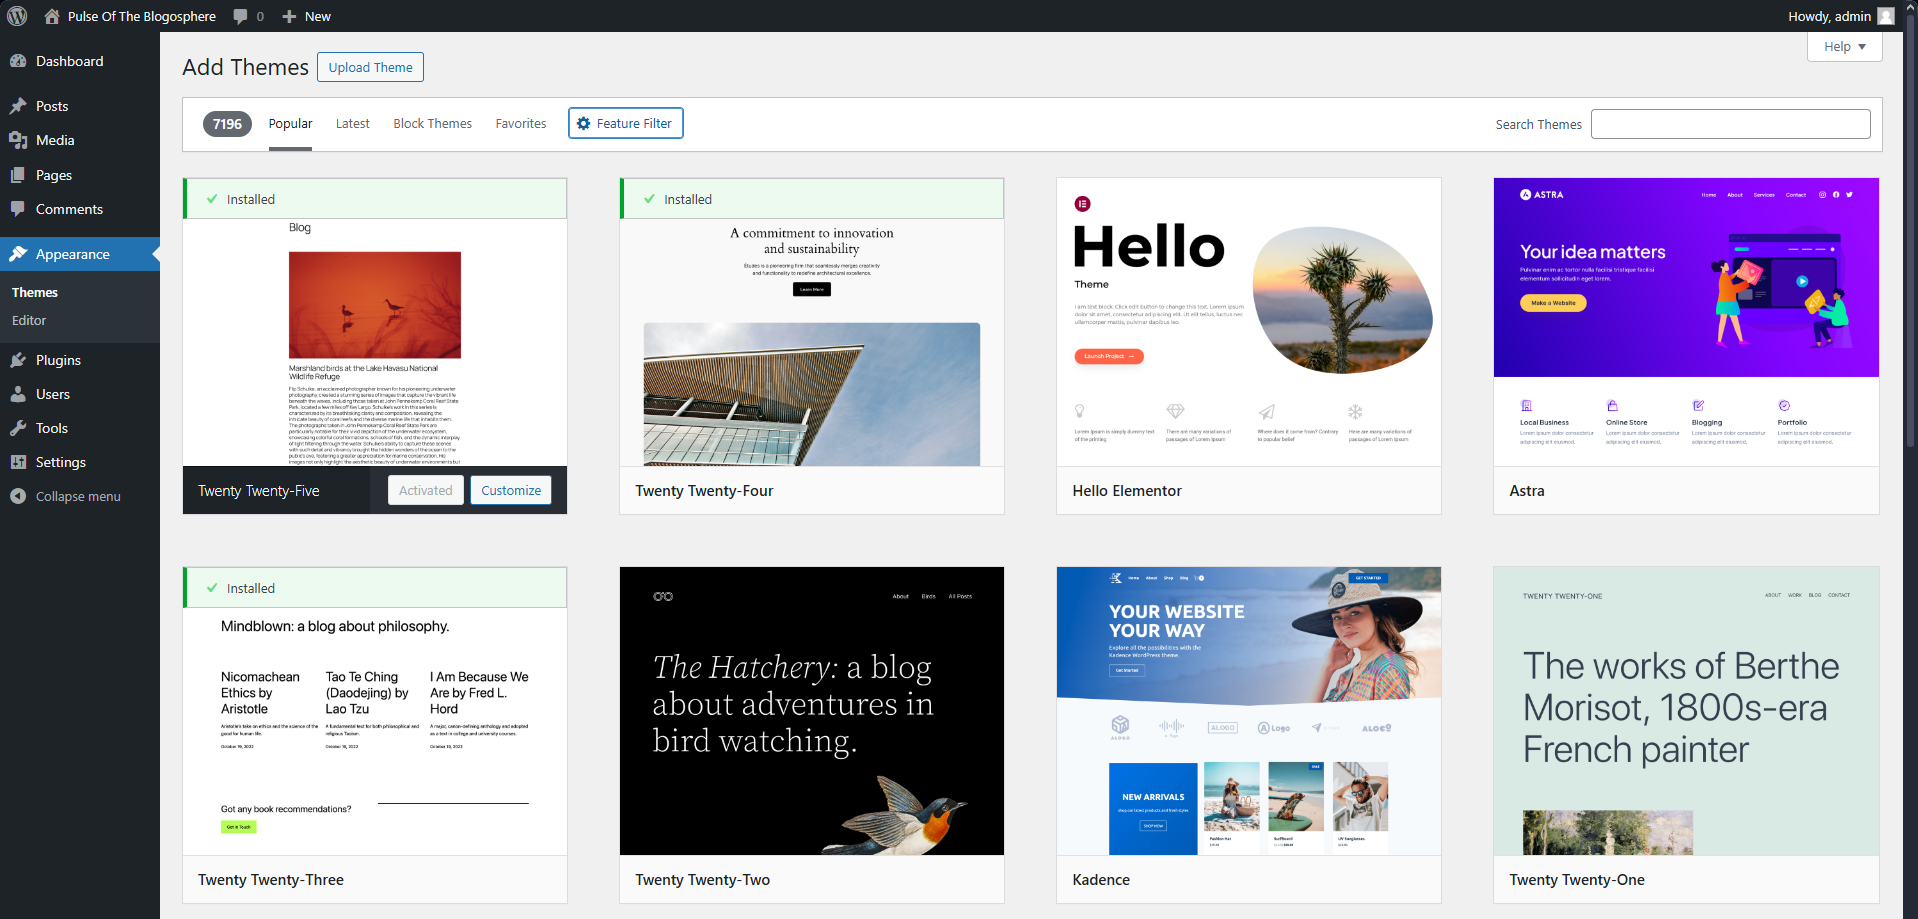
Task: Open the Feature Filter options
Action: (625, 123)
